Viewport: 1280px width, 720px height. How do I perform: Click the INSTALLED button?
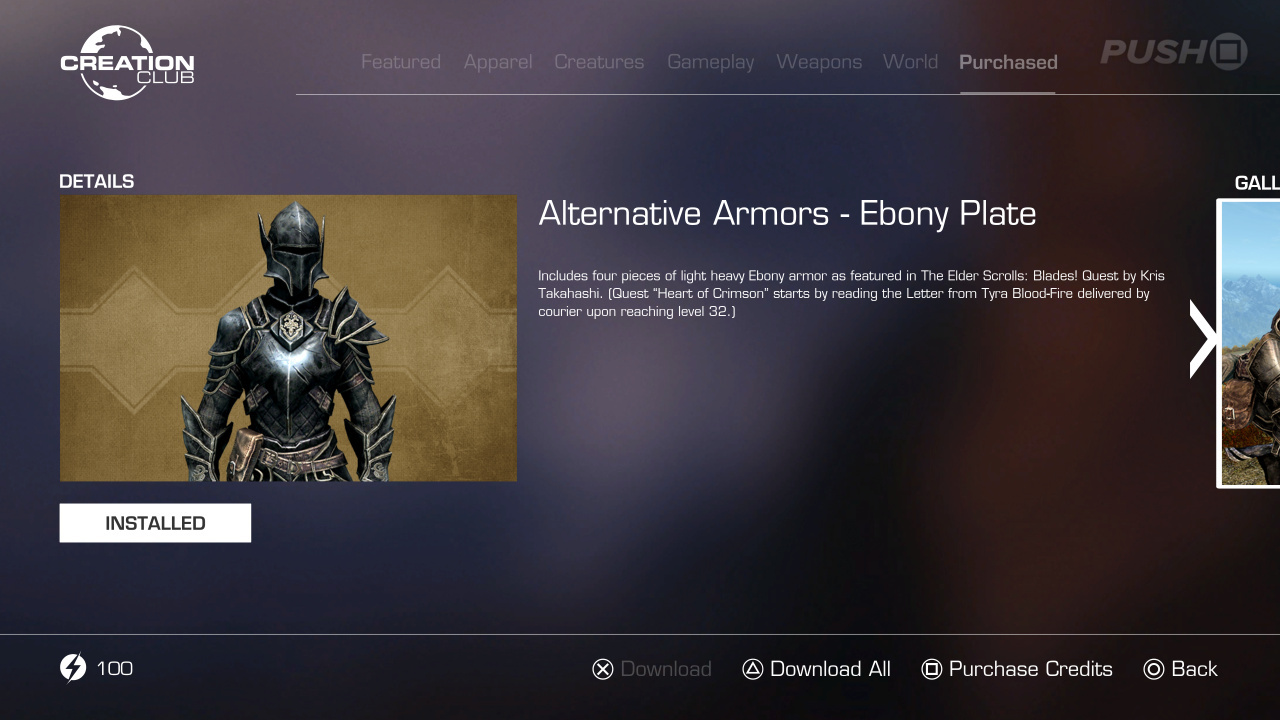[x=155, y=523]
